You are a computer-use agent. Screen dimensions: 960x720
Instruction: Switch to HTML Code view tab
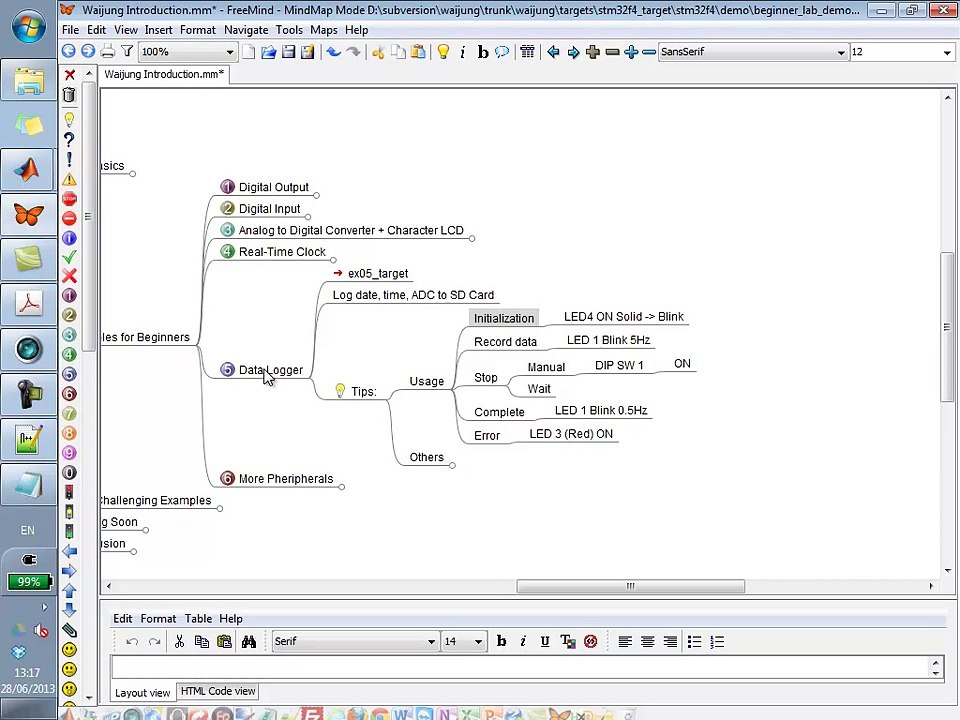click(x=218, y=691)
